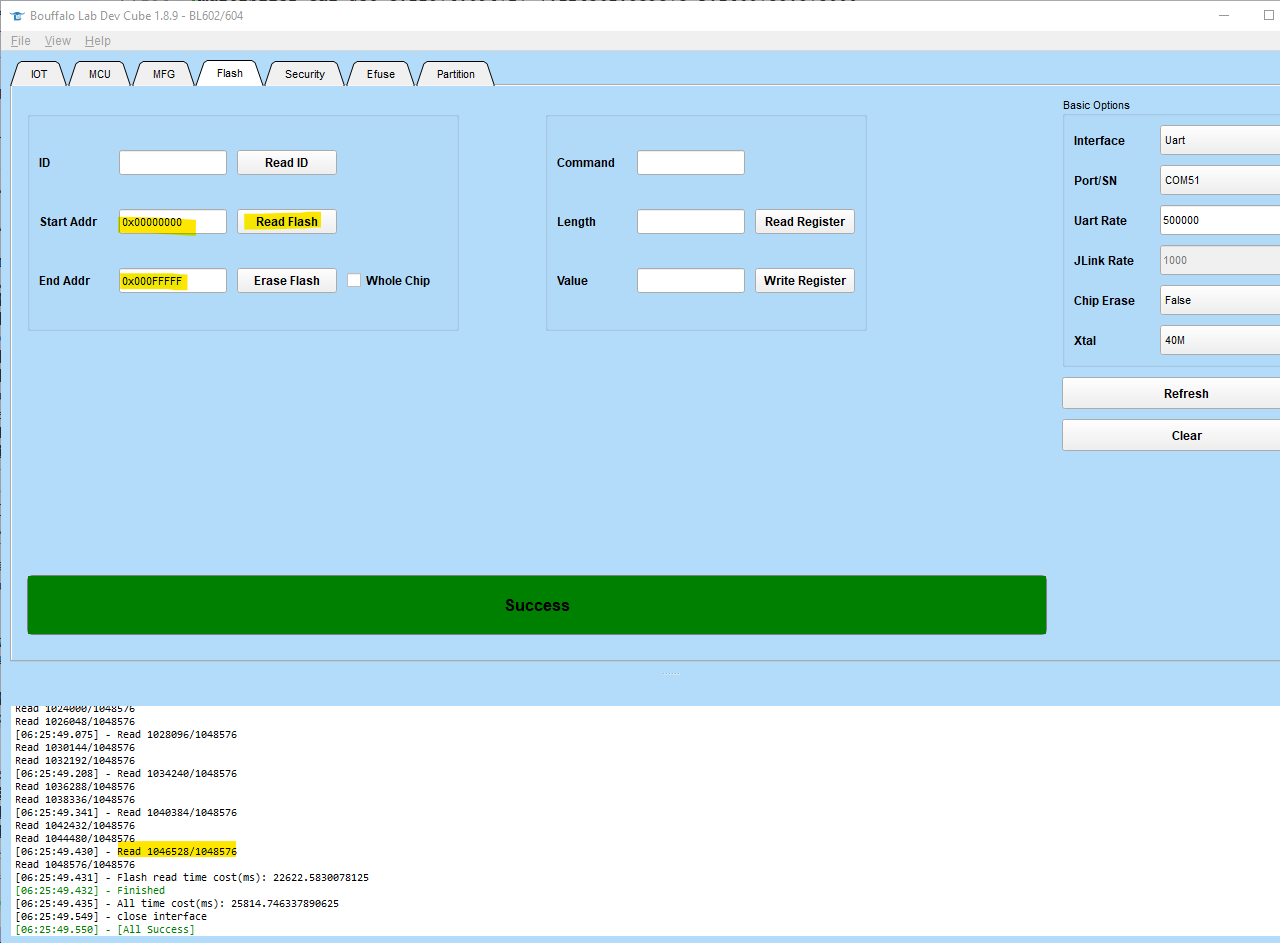Click the Length input field
Screen dimensions: 1280x943
point(691,222)
